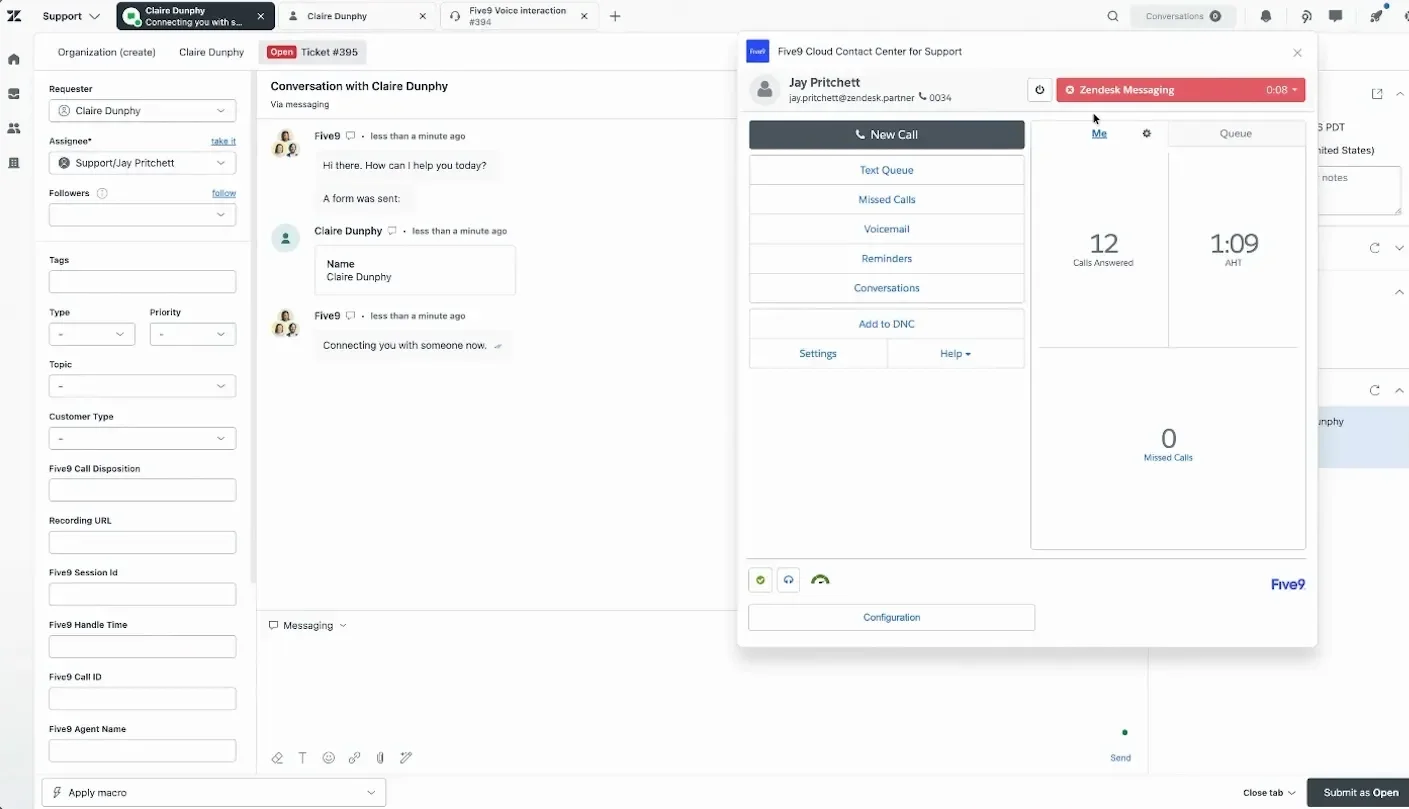1409x809 pixels.
Task: Open the Type dropdown
Action: click(x=92, y=334)
